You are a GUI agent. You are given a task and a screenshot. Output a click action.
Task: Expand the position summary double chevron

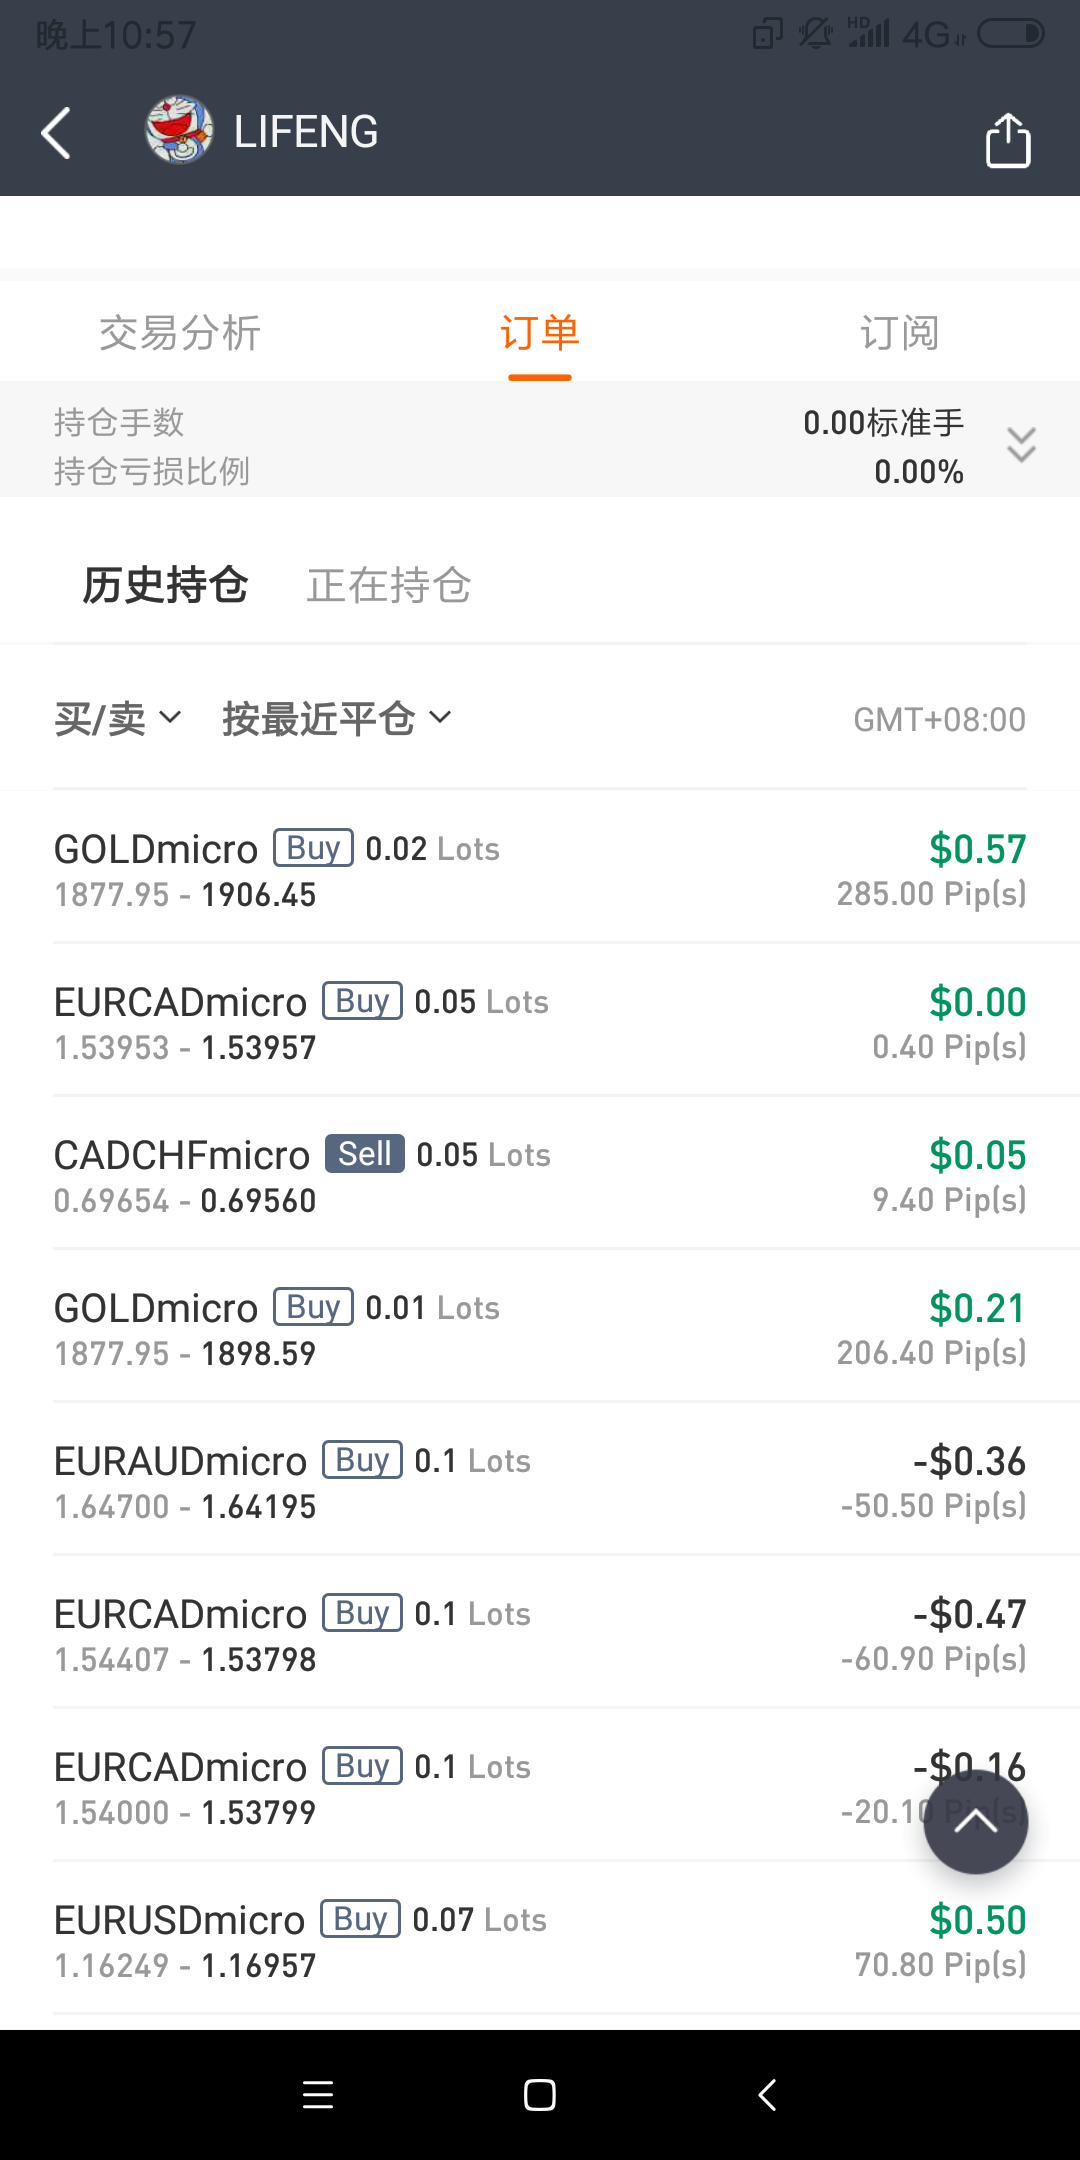(1021, 444)
